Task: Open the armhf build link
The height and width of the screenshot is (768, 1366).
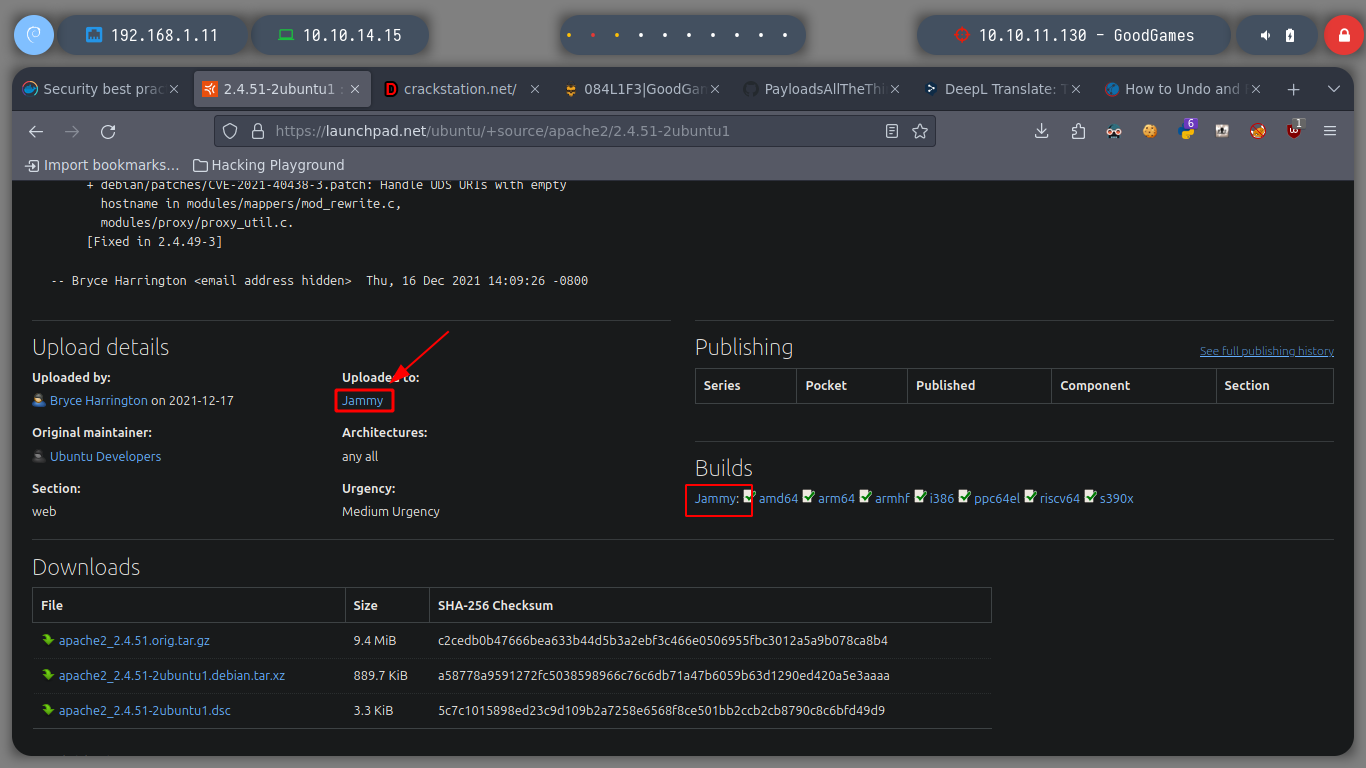Action: tap(893, 498)
